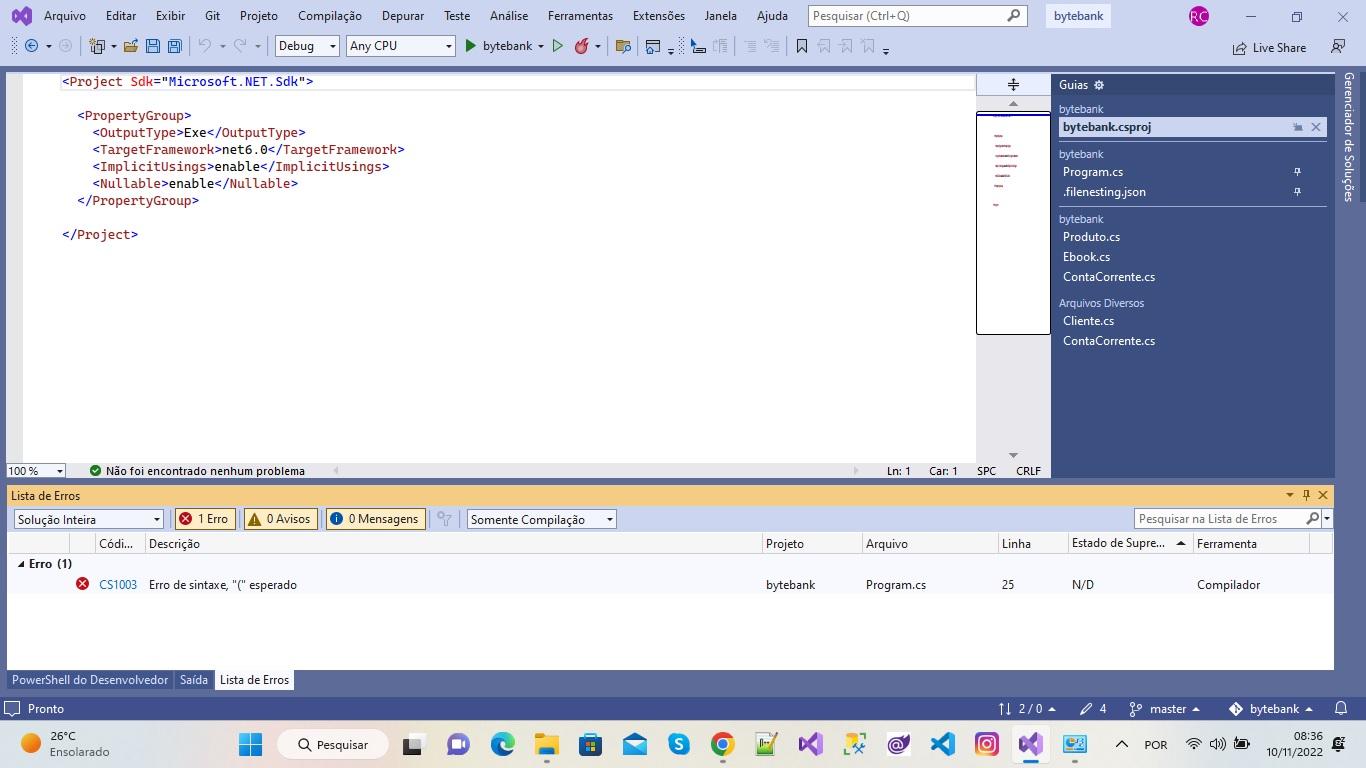The image size is (1366, 768).
Task: Switch to the Saída tab
Action: click(194, 680)
